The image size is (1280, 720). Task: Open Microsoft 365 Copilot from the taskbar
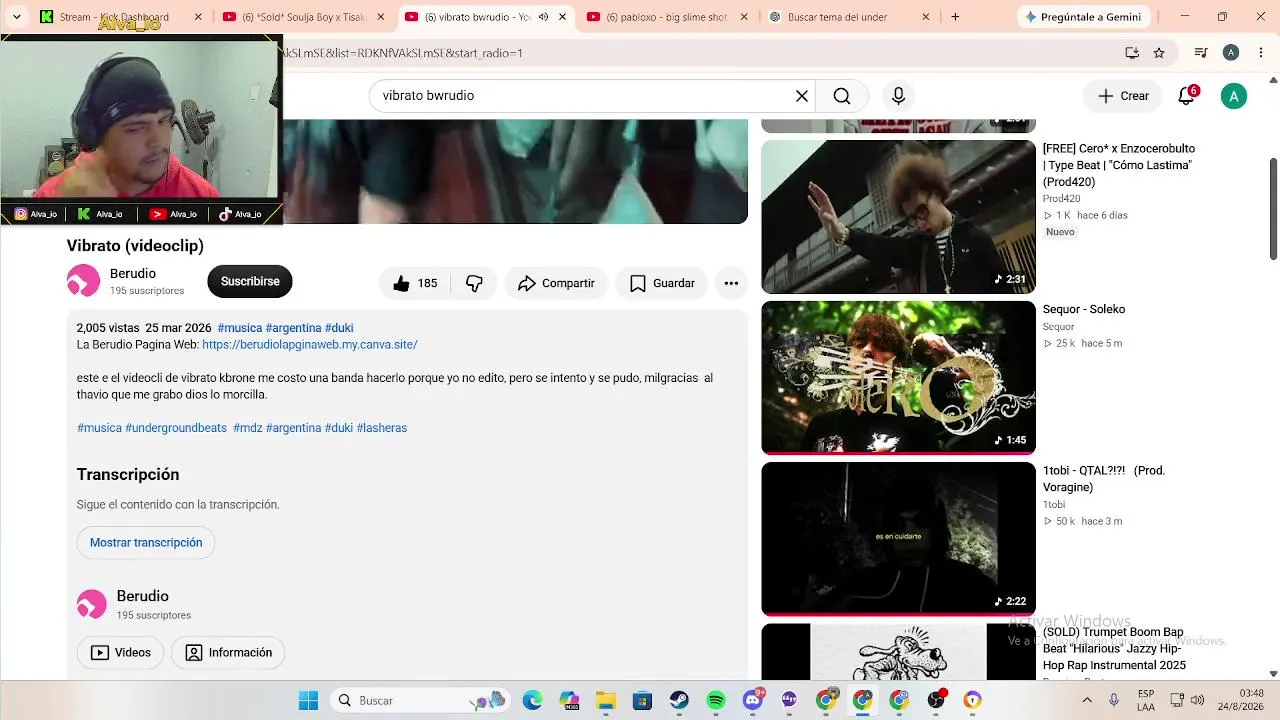pos(569,700)
